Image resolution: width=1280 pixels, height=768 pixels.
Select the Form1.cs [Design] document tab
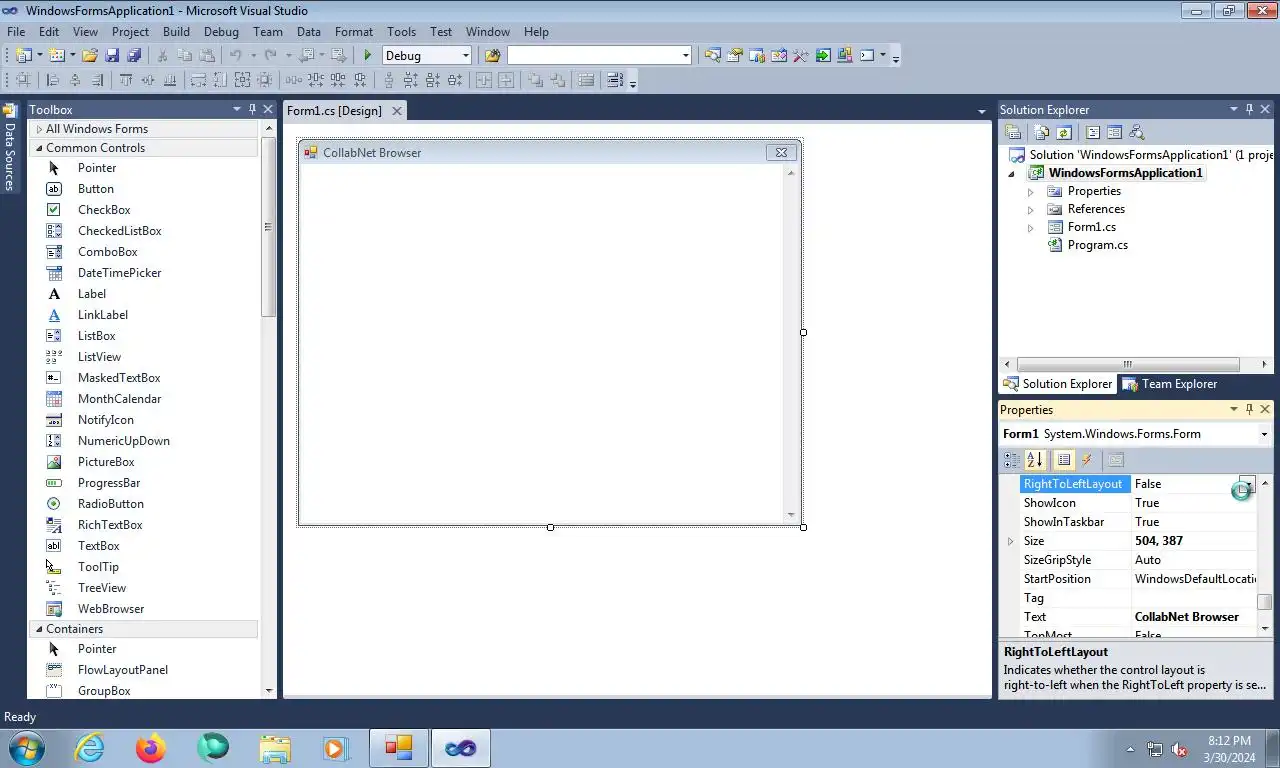334,111
